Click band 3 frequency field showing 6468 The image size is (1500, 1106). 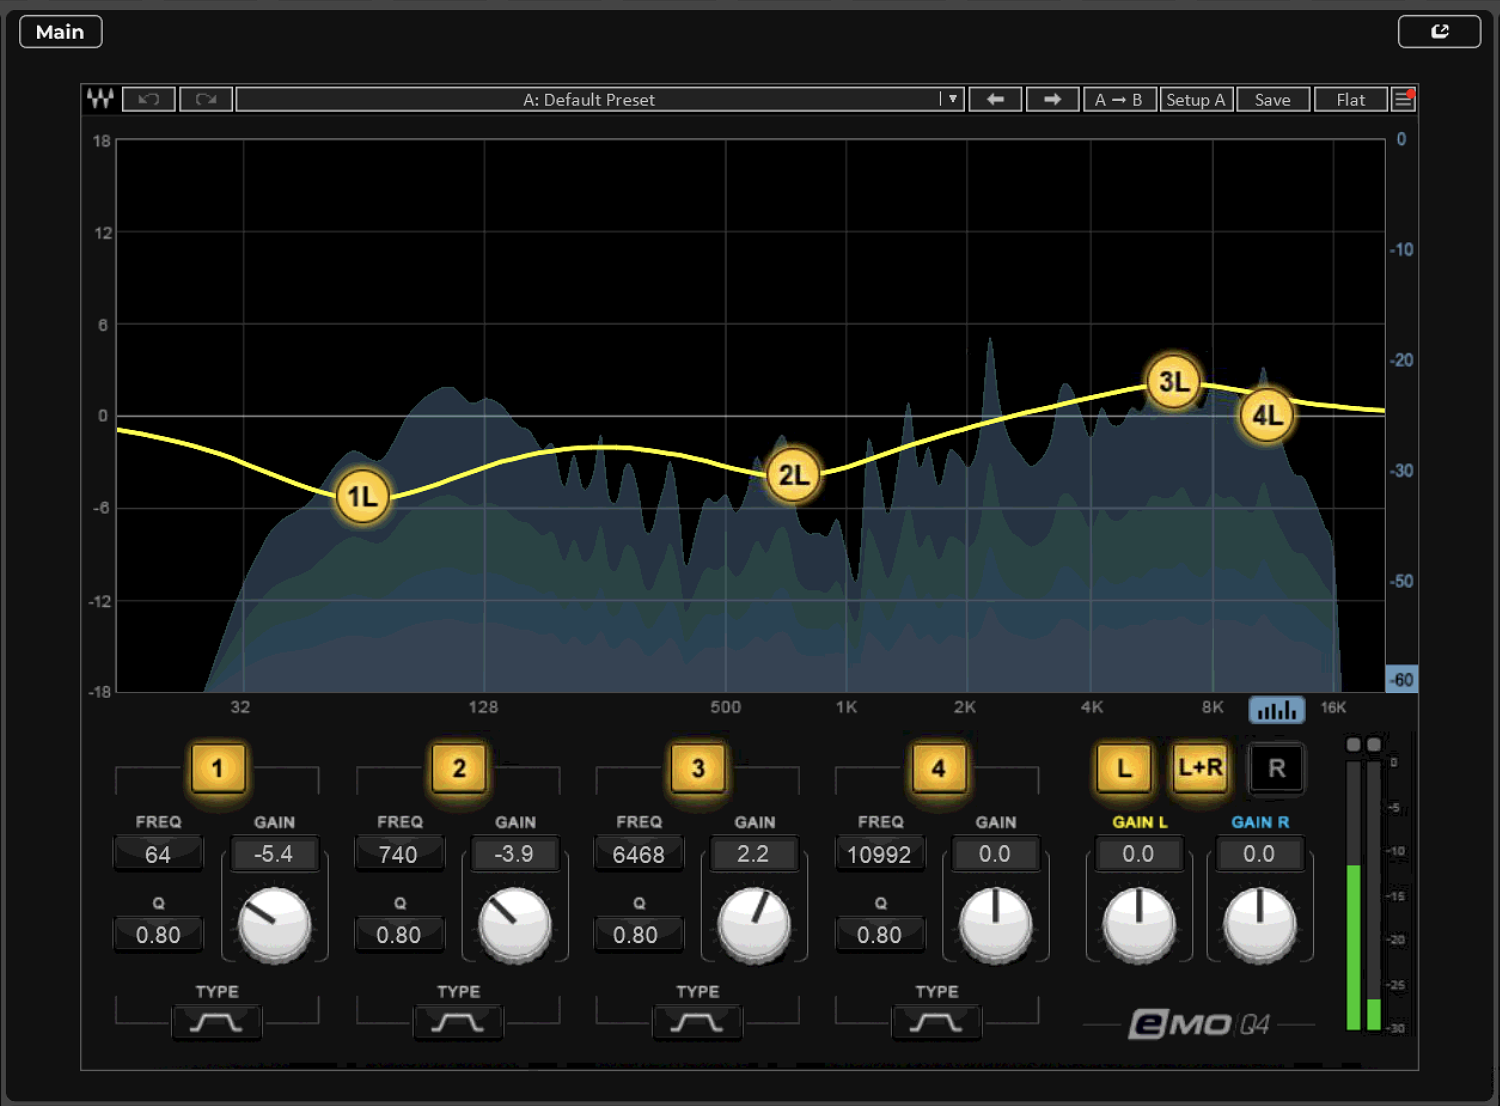coord(638,854)
